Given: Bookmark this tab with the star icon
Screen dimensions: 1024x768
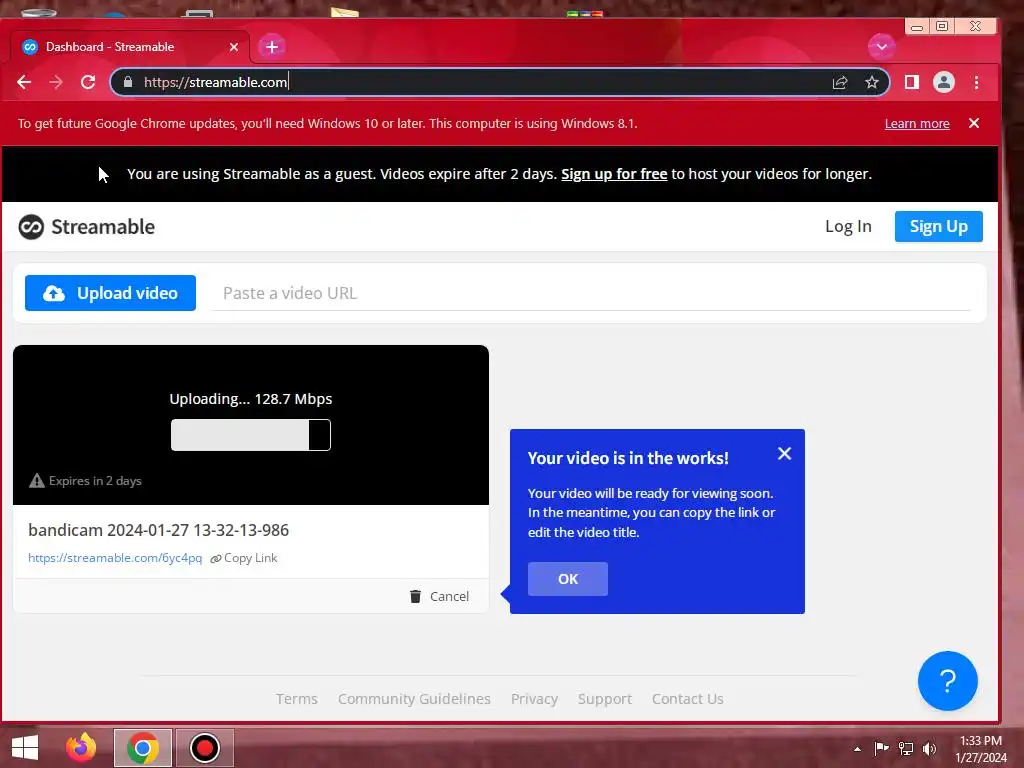Looking at the screenshot, I should click(872, 82).
